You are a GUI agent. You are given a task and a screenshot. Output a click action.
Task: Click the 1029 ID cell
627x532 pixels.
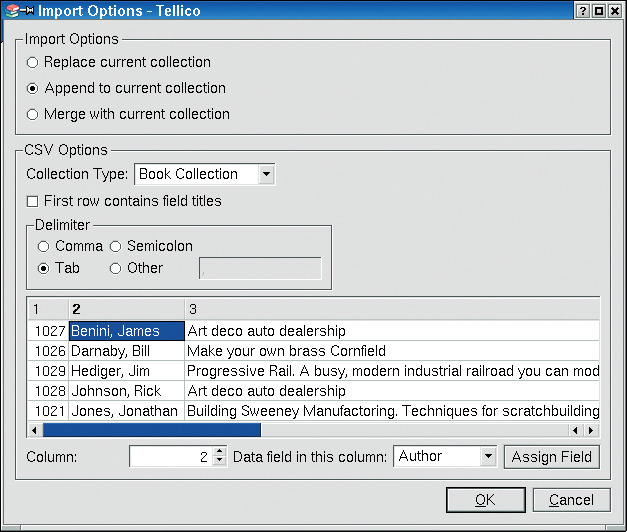pos(48,371)
